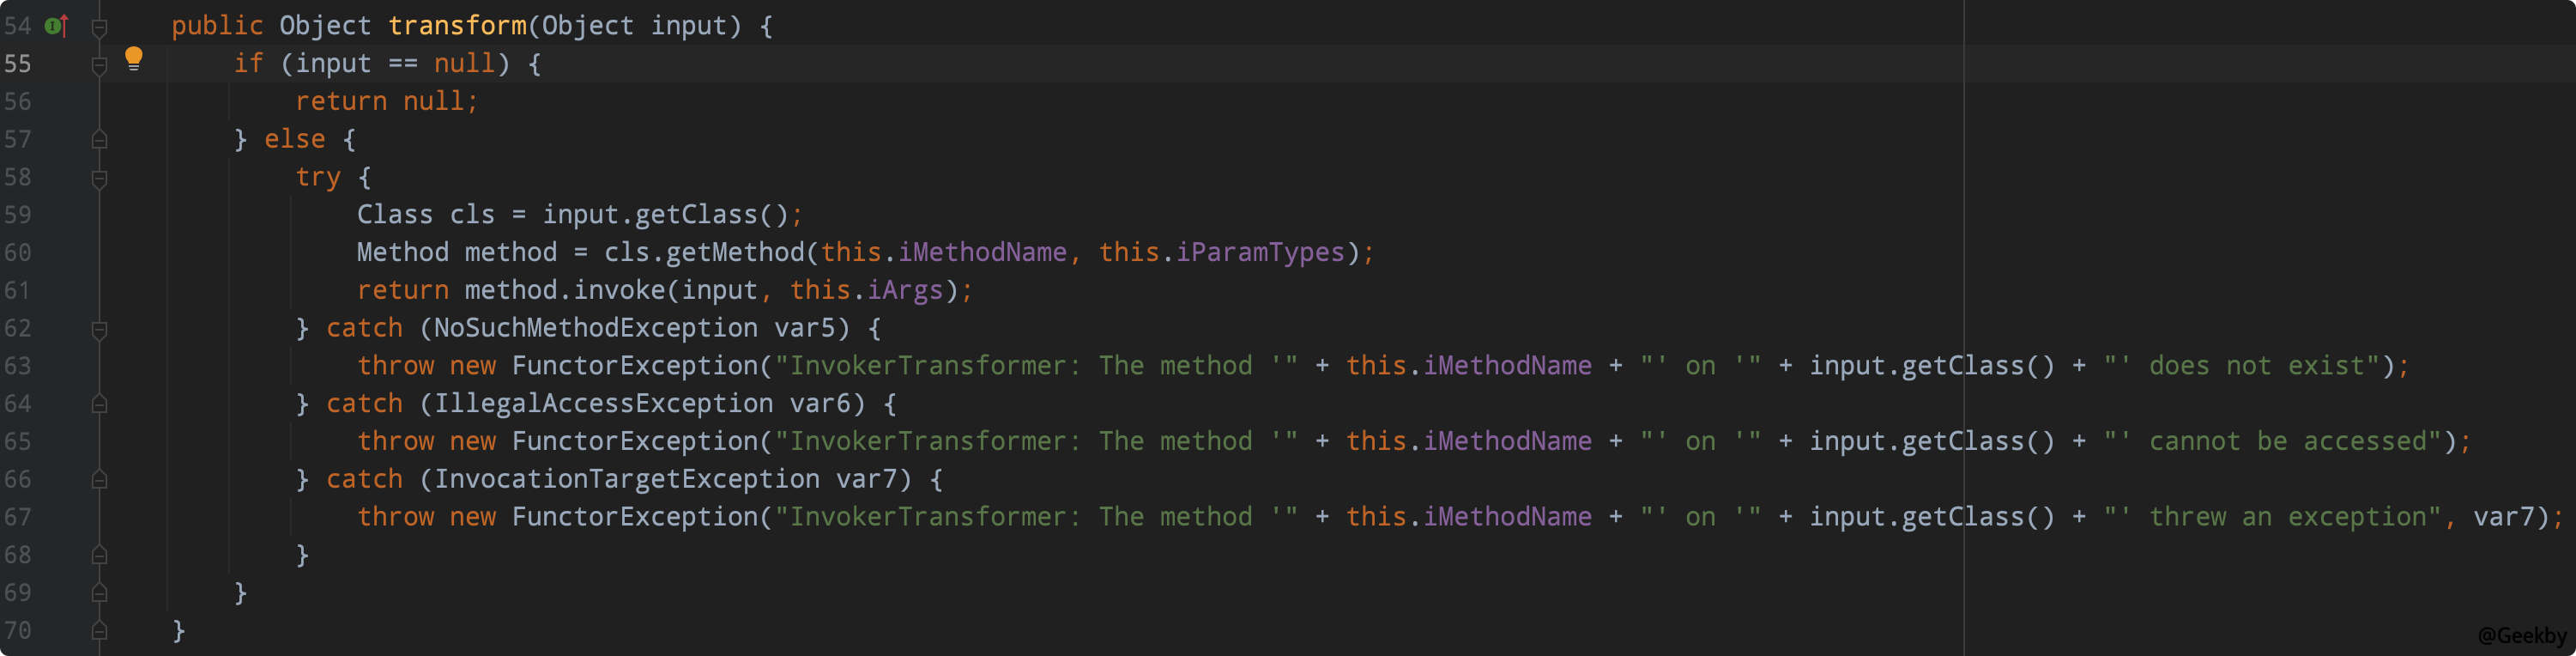Collapse the transform method fold on line 54
Screen dimensions: 2576x656
pos(99,28)
